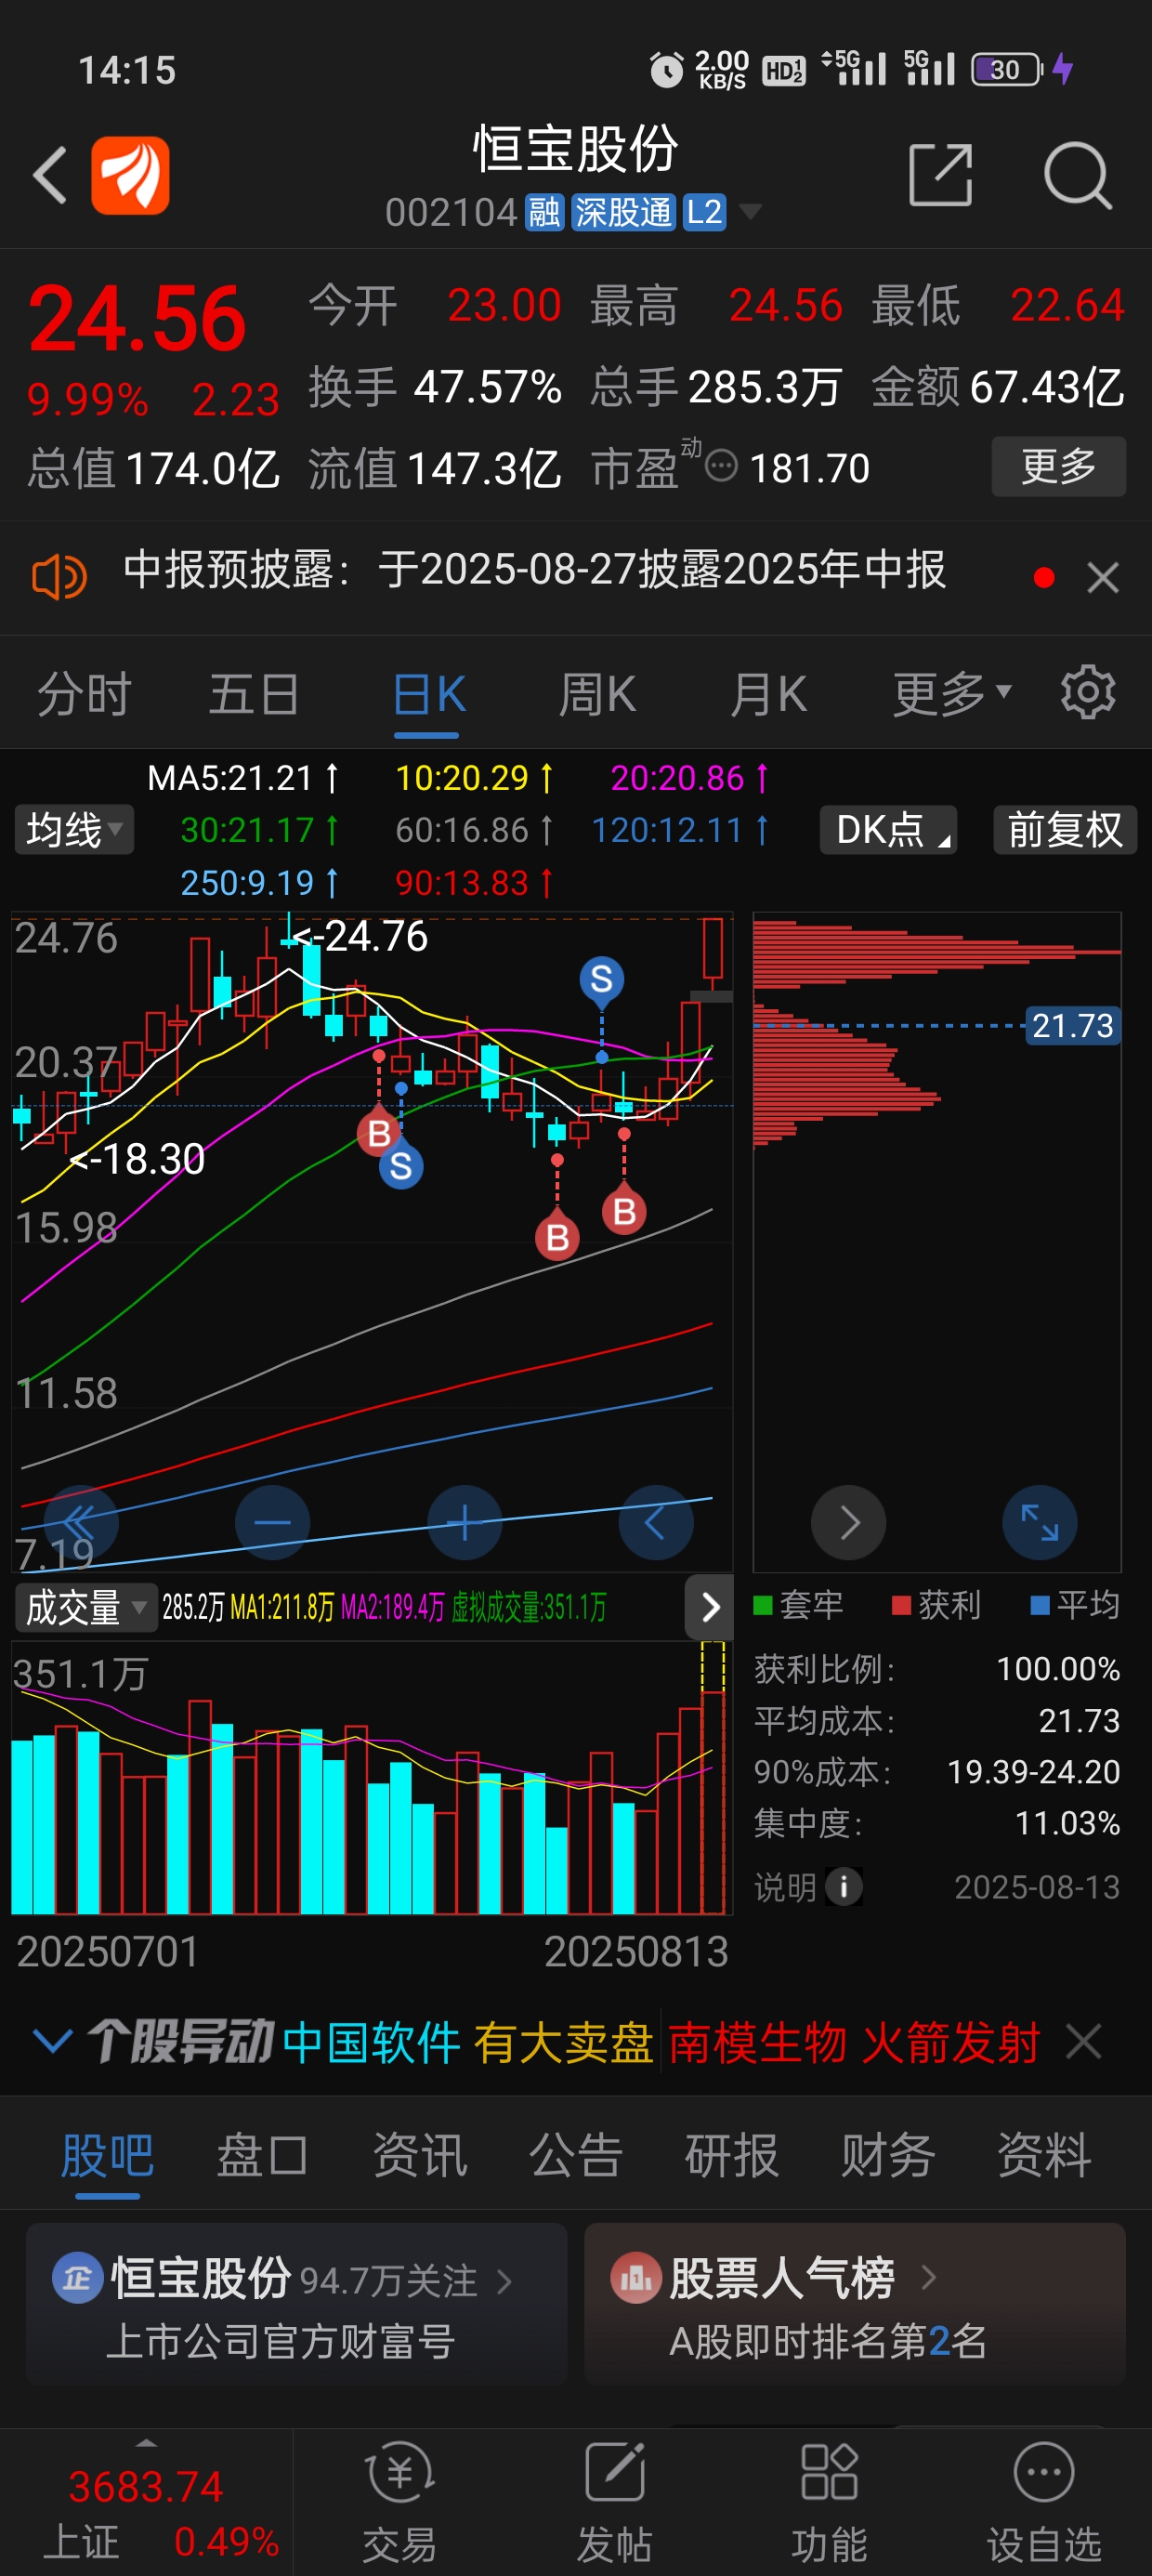Tap 更多 quote details button
The height and width of the screenshot is (2576, 1152).
1058,466
